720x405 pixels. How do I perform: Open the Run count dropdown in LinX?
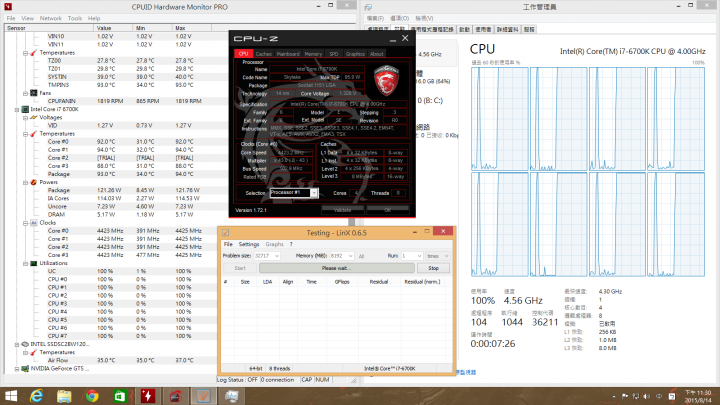[x=419, y=256]
